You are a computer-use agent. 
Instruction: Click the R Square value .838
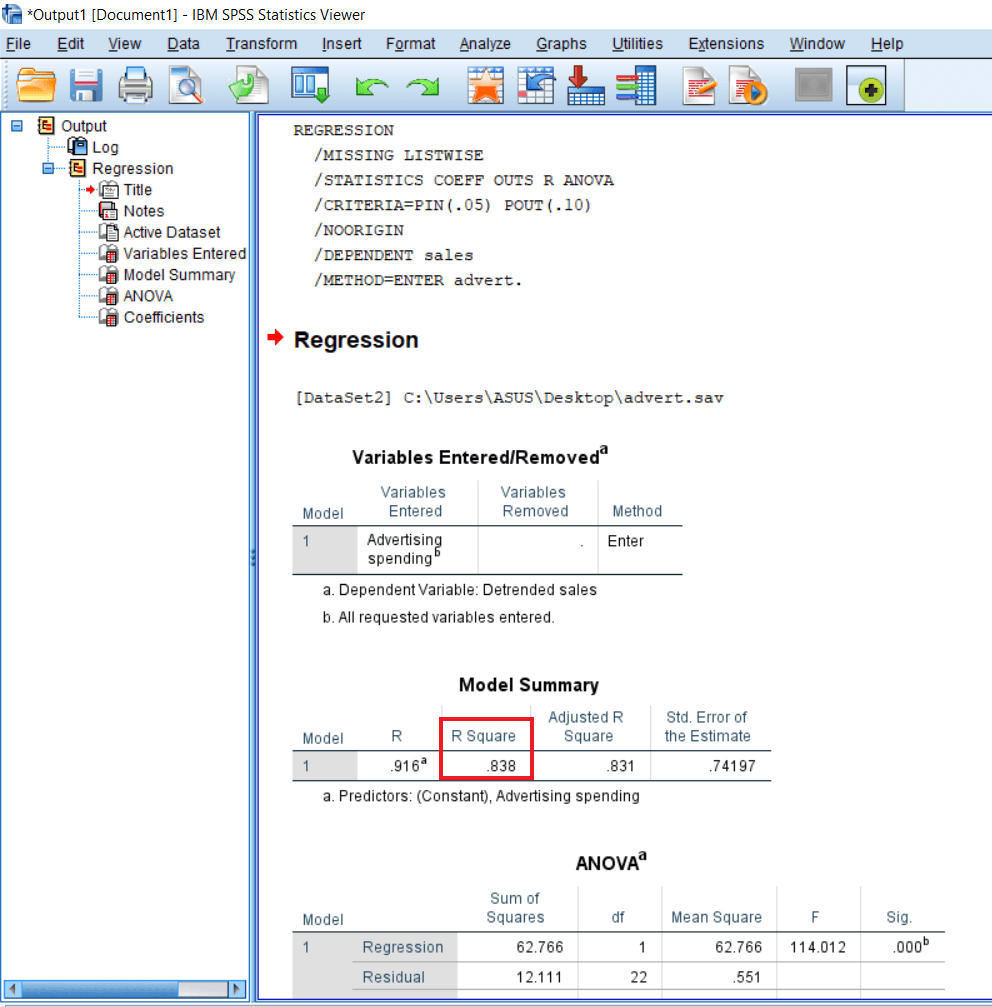pos(501,766)
